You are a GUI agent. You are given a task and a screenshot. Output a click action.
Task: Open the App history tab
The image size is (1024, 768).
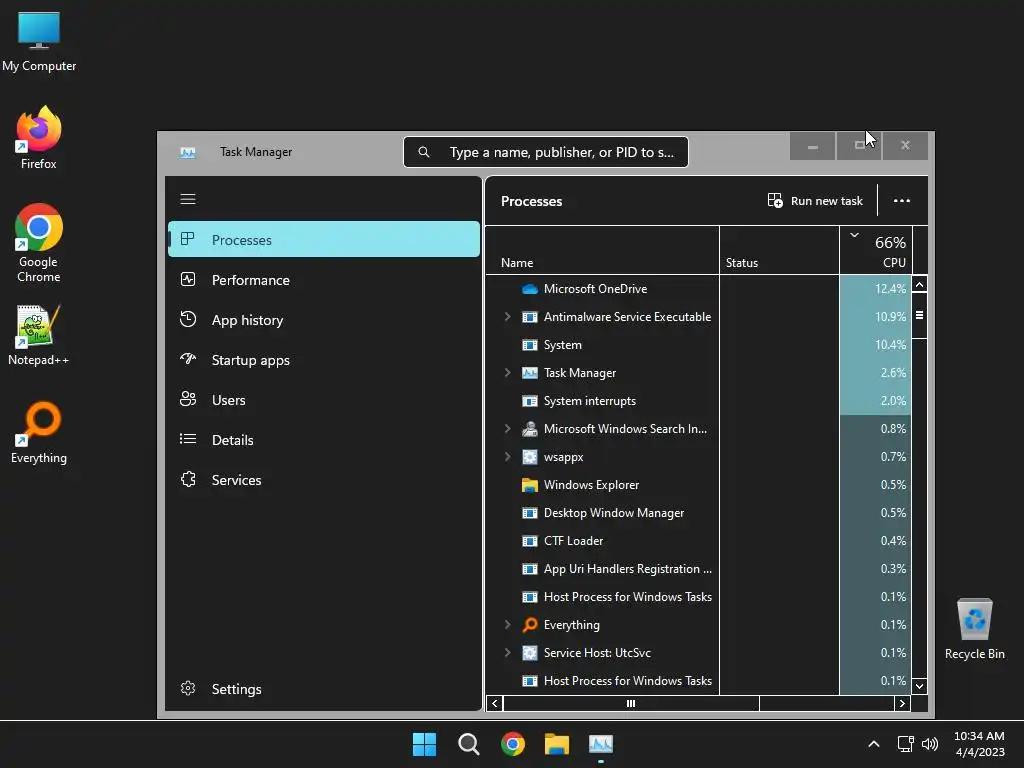324,320
